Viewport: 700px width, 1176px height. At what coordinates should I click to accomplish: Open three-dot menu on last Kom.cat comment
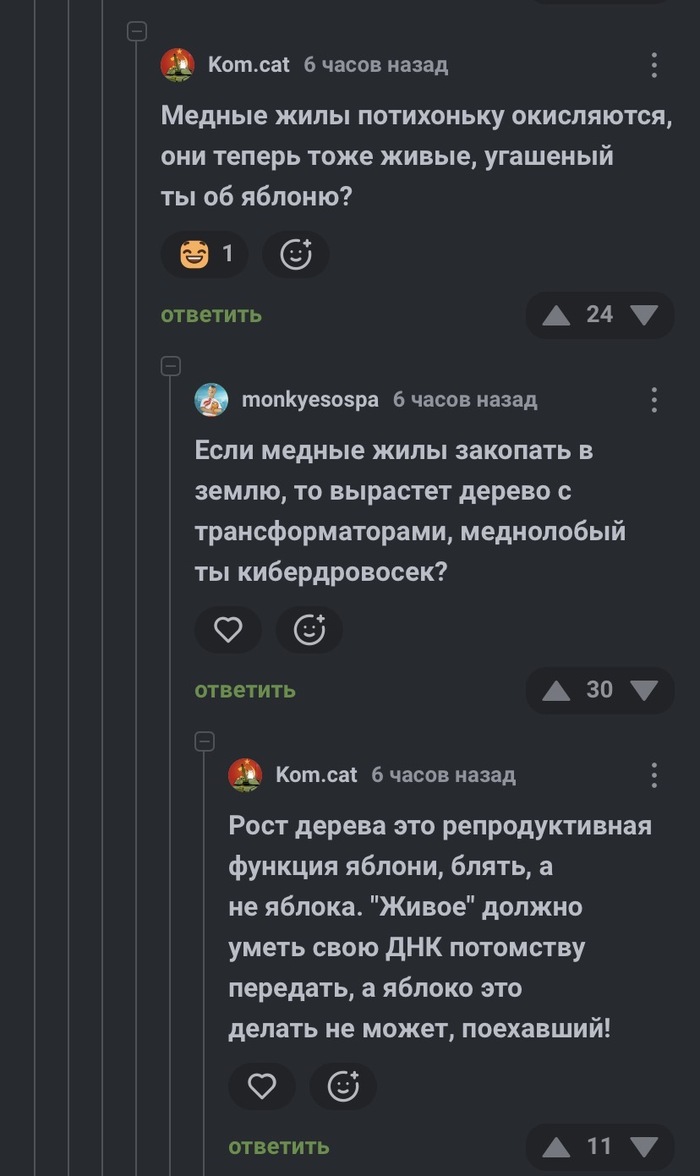(654, 775)
